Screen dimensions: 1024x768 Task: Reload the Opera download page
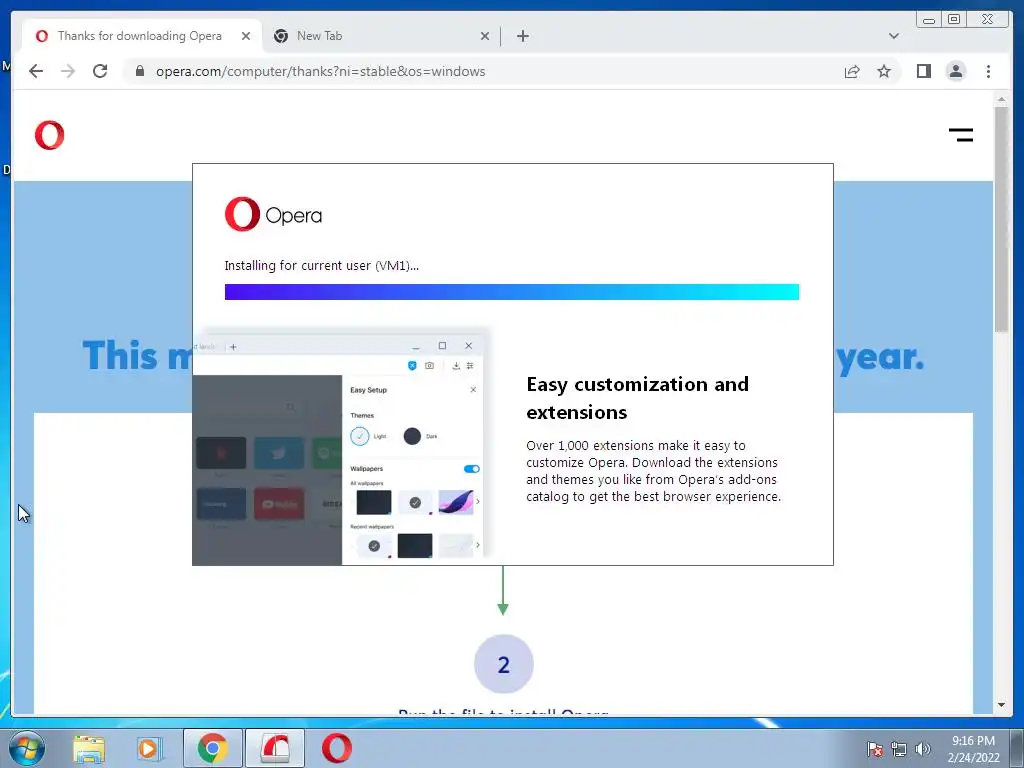(100, 71)
